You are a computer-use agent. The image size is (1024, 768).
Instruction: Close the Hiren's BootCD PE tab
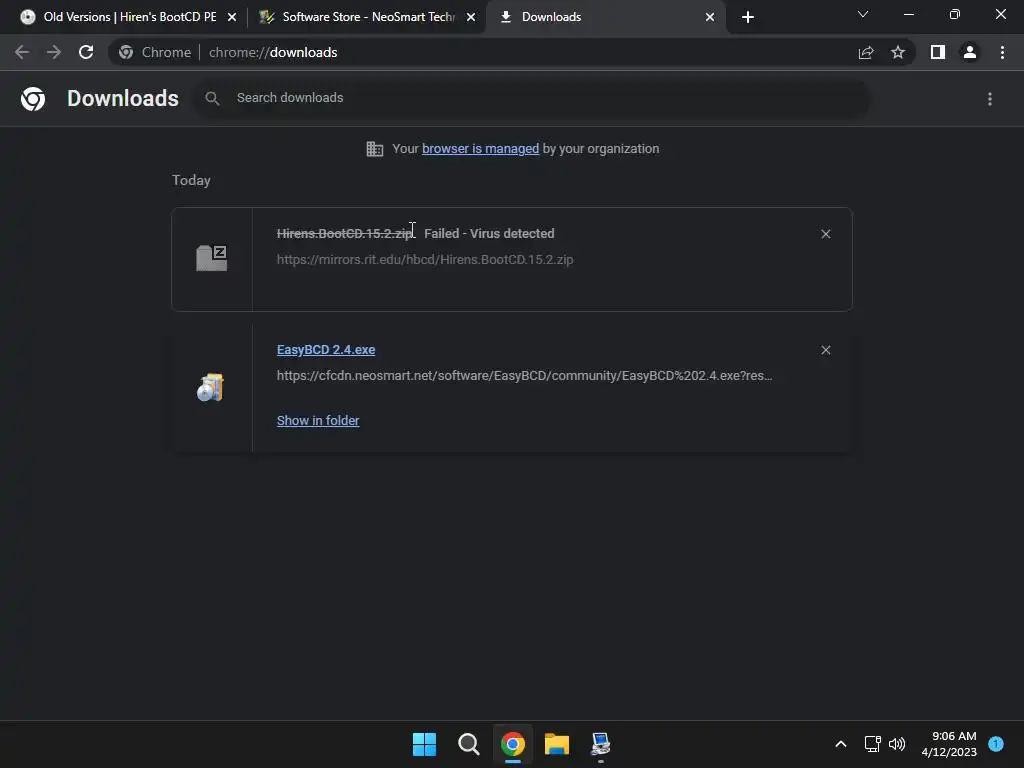pos(232,17)
